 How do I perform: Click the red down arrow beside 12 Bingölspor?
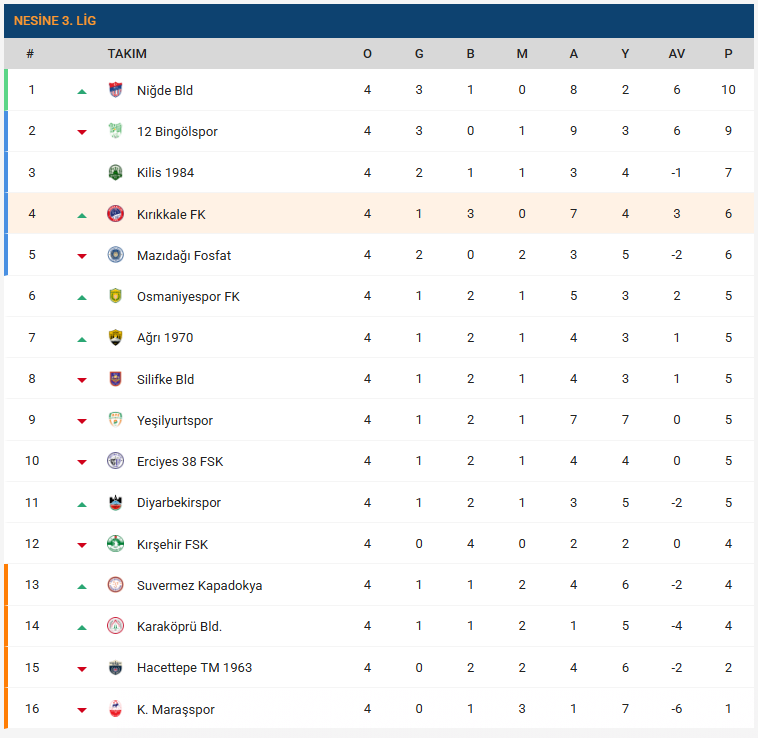click(82, 132)
